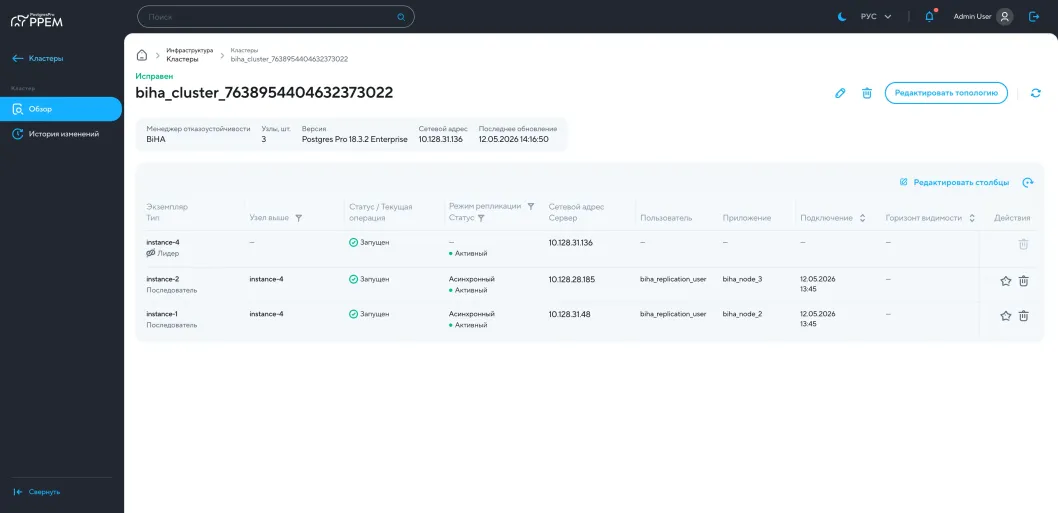Click instance-4 name in table

[x=163, y=242]
